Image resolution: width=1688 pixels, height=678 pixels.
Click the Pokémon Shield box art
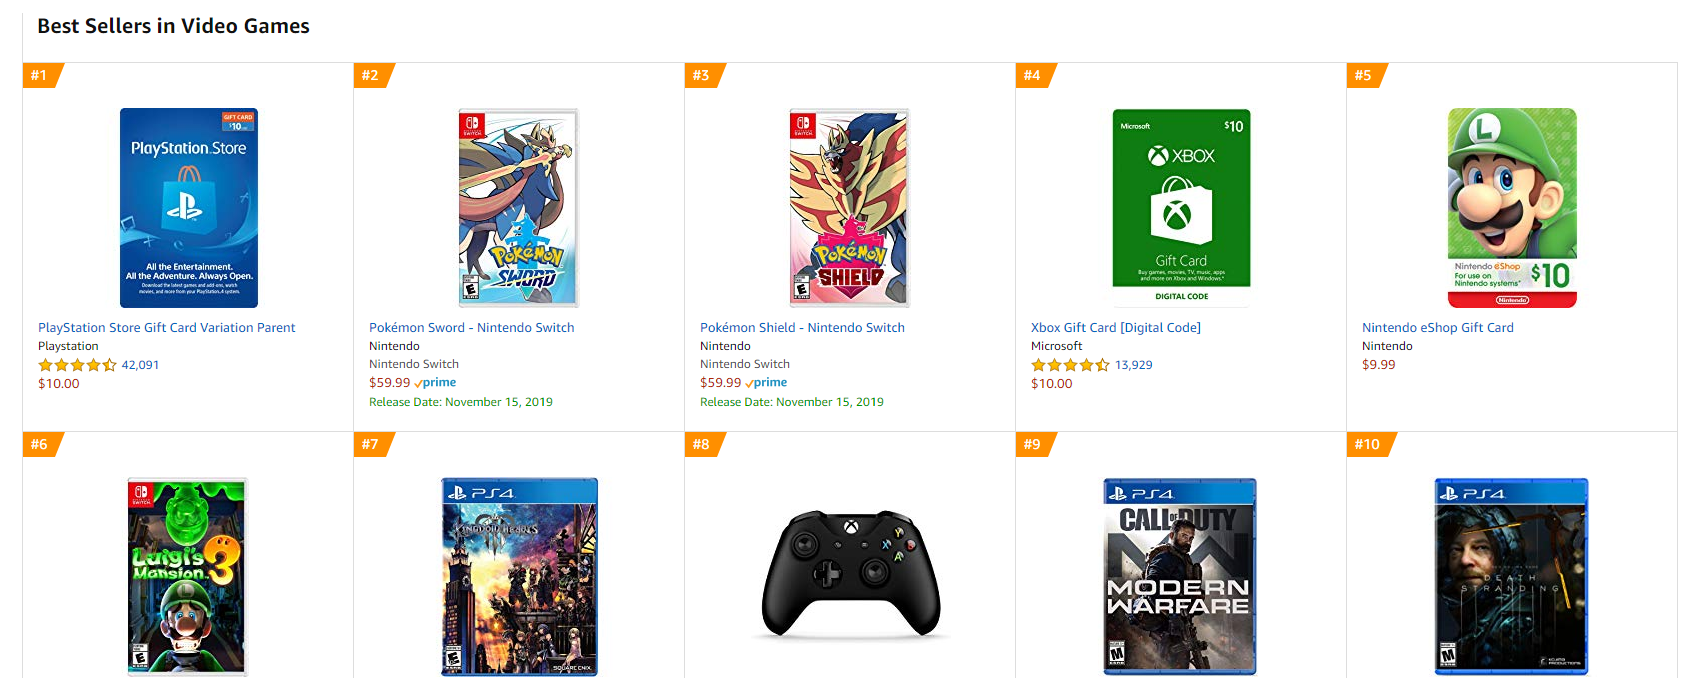(x=849, y=208)
